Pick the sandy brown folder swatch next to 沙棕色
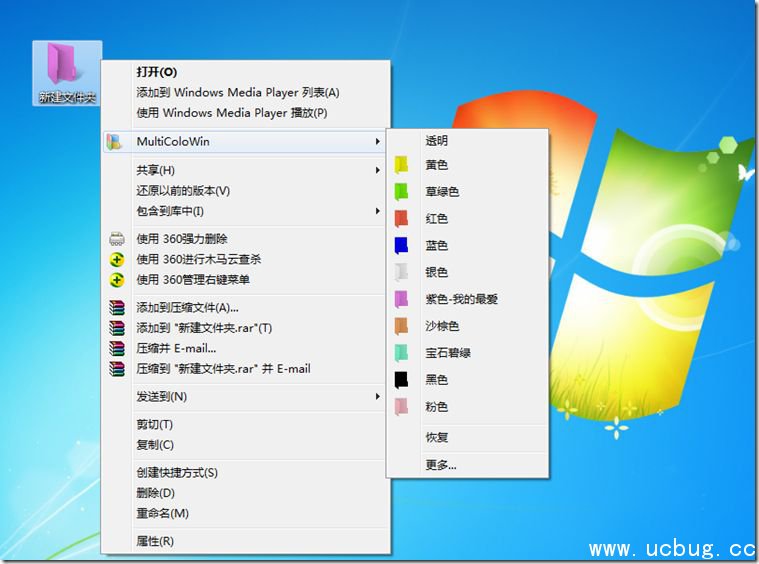 pyautogui.click(x=401, y=326)
